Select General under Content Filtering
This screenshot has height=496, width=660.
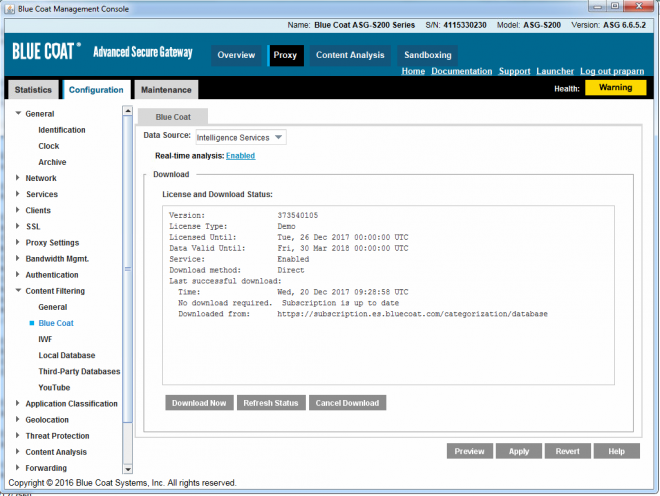[x=53, y=307]
